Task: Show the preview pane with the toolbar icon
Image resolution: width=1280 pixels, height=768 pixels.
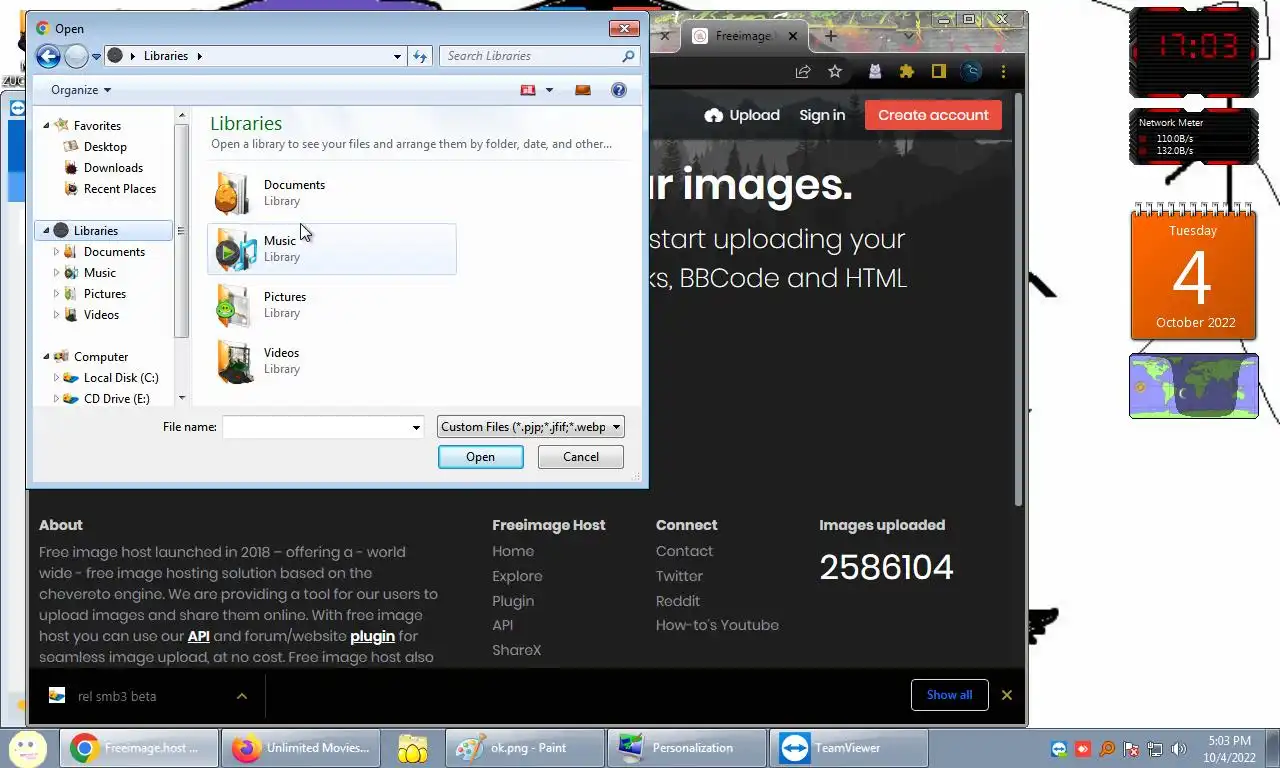Action: (x=583, y=90)
